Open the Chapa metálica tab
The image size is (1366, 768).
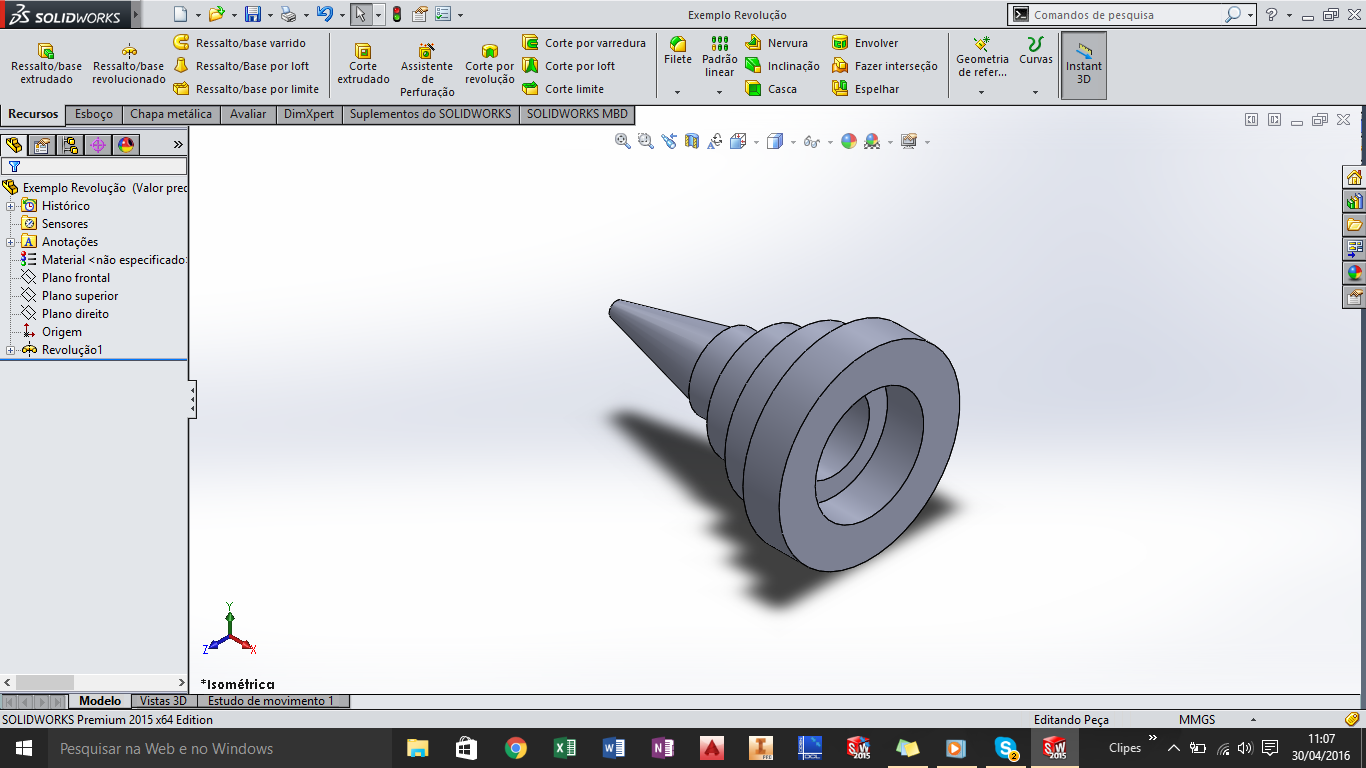(171, 114)
